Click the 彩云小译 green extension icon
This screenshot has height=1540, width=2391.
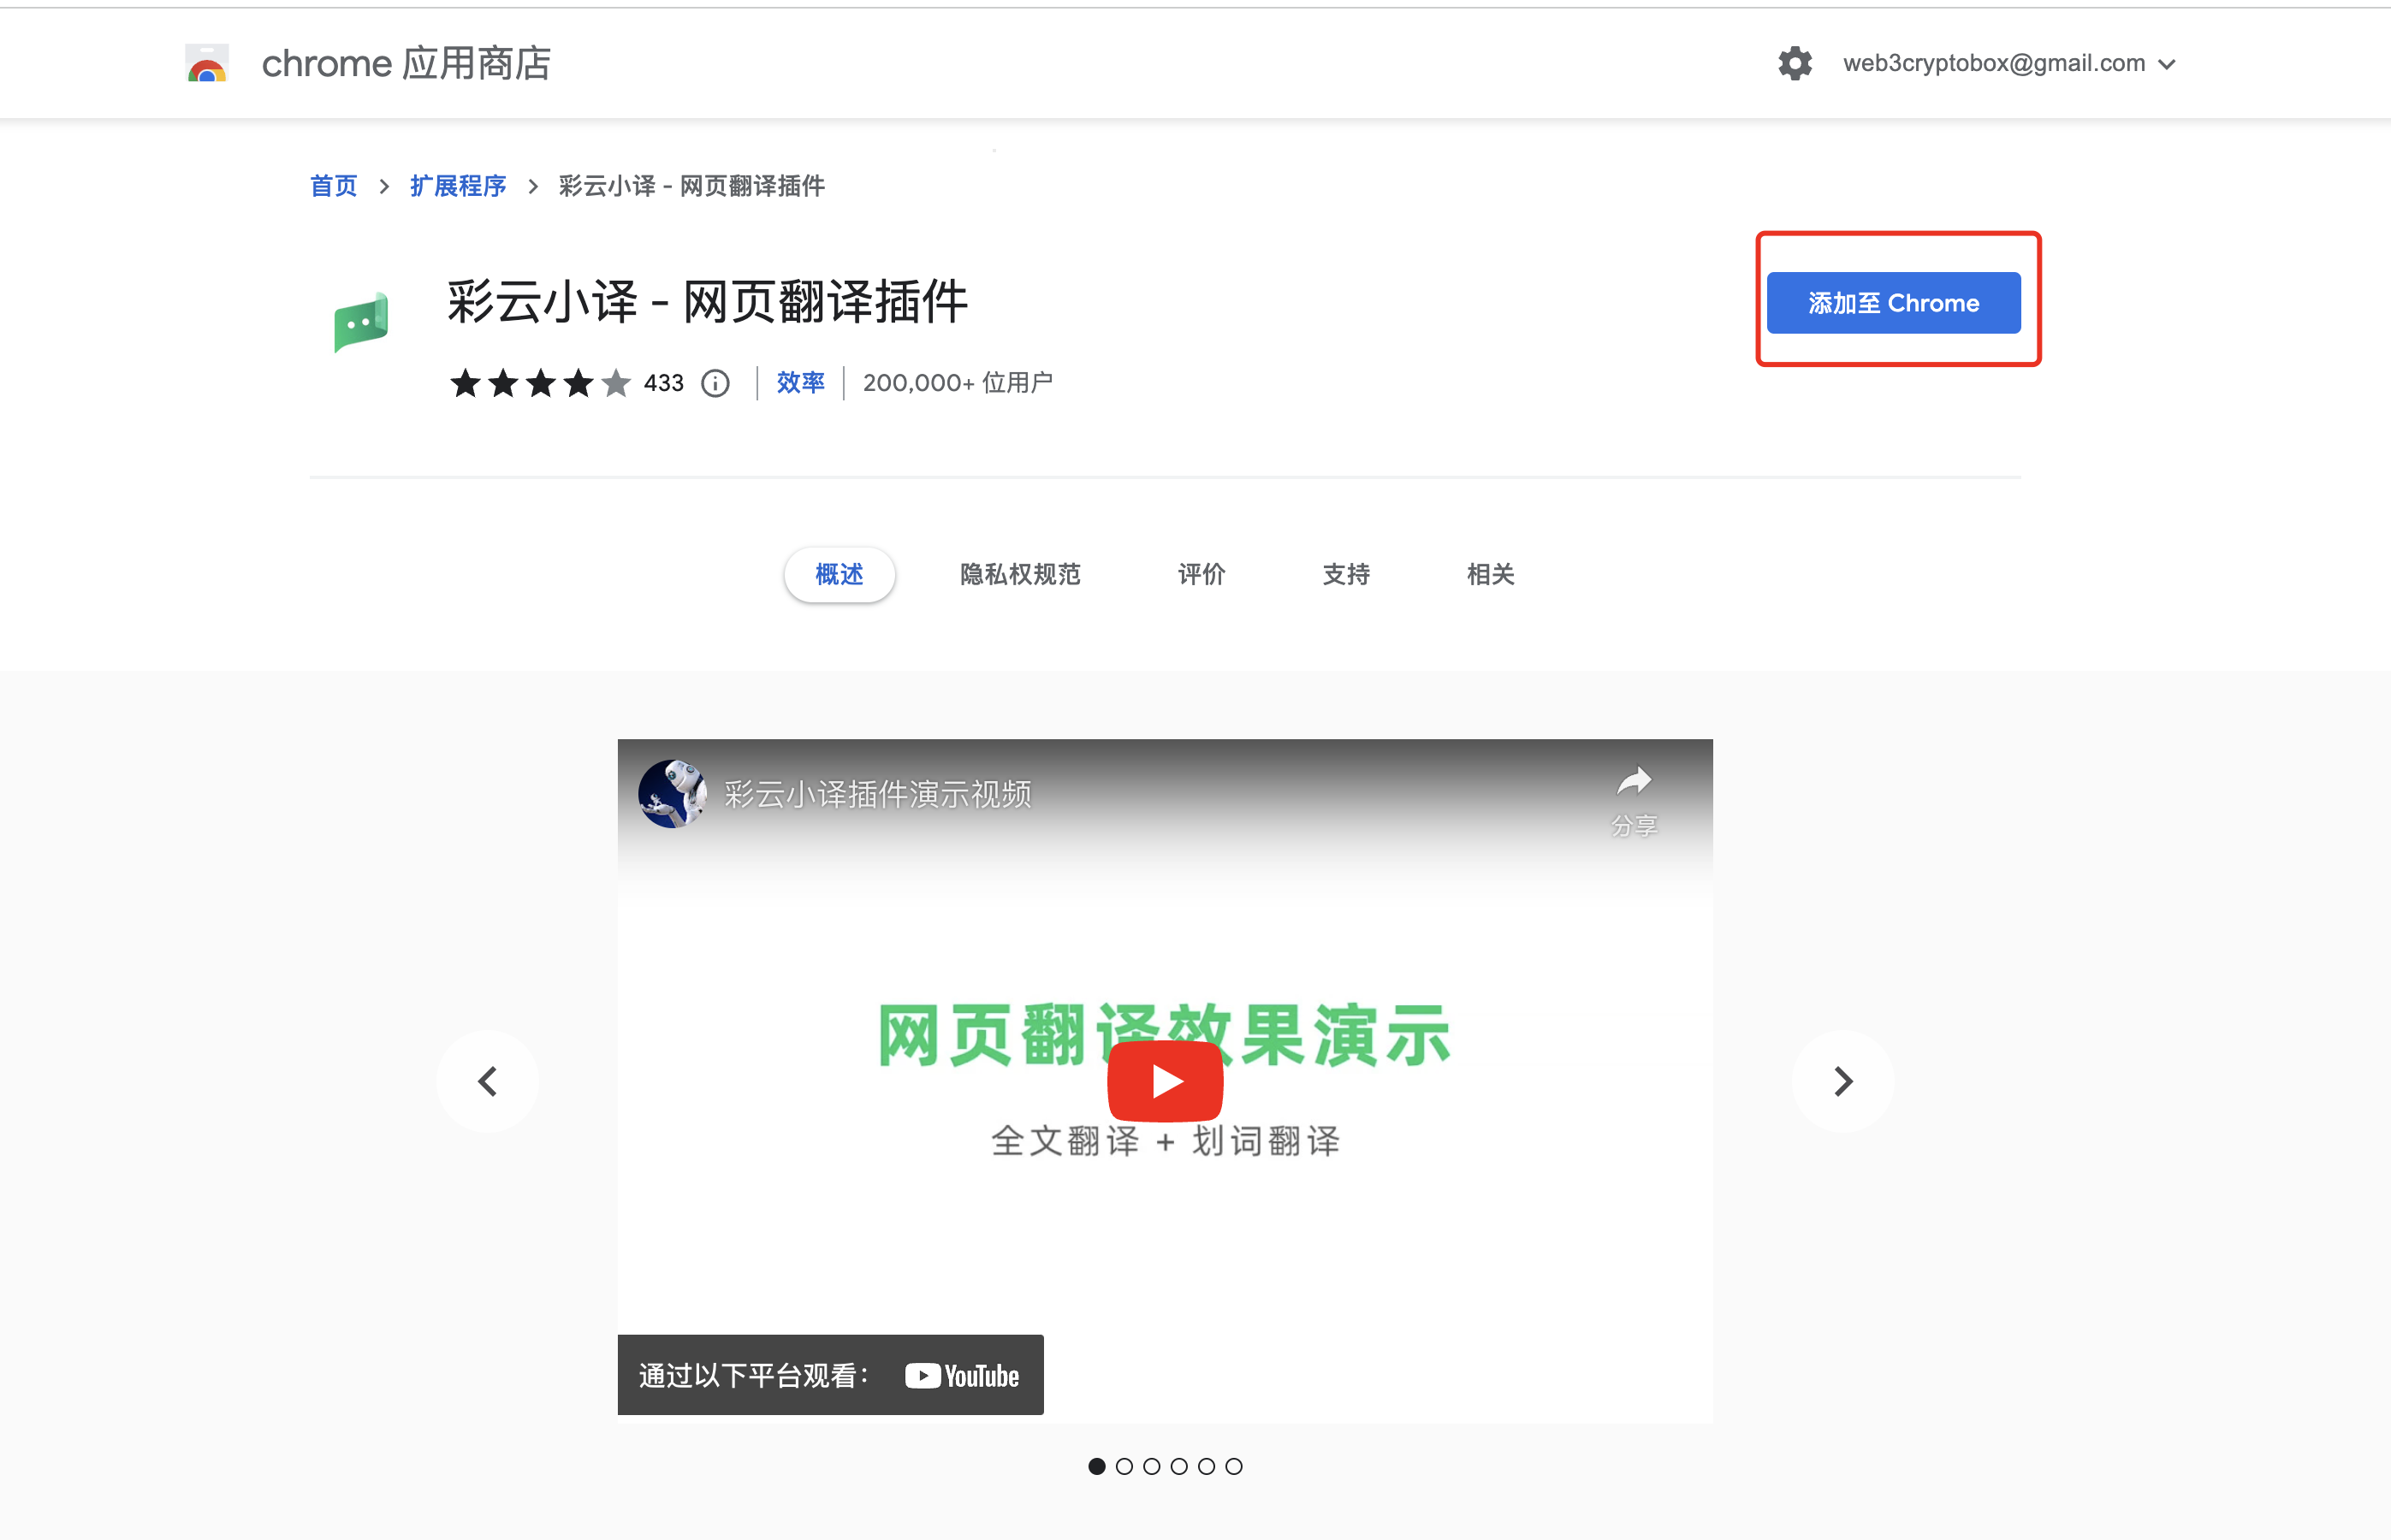361,322
